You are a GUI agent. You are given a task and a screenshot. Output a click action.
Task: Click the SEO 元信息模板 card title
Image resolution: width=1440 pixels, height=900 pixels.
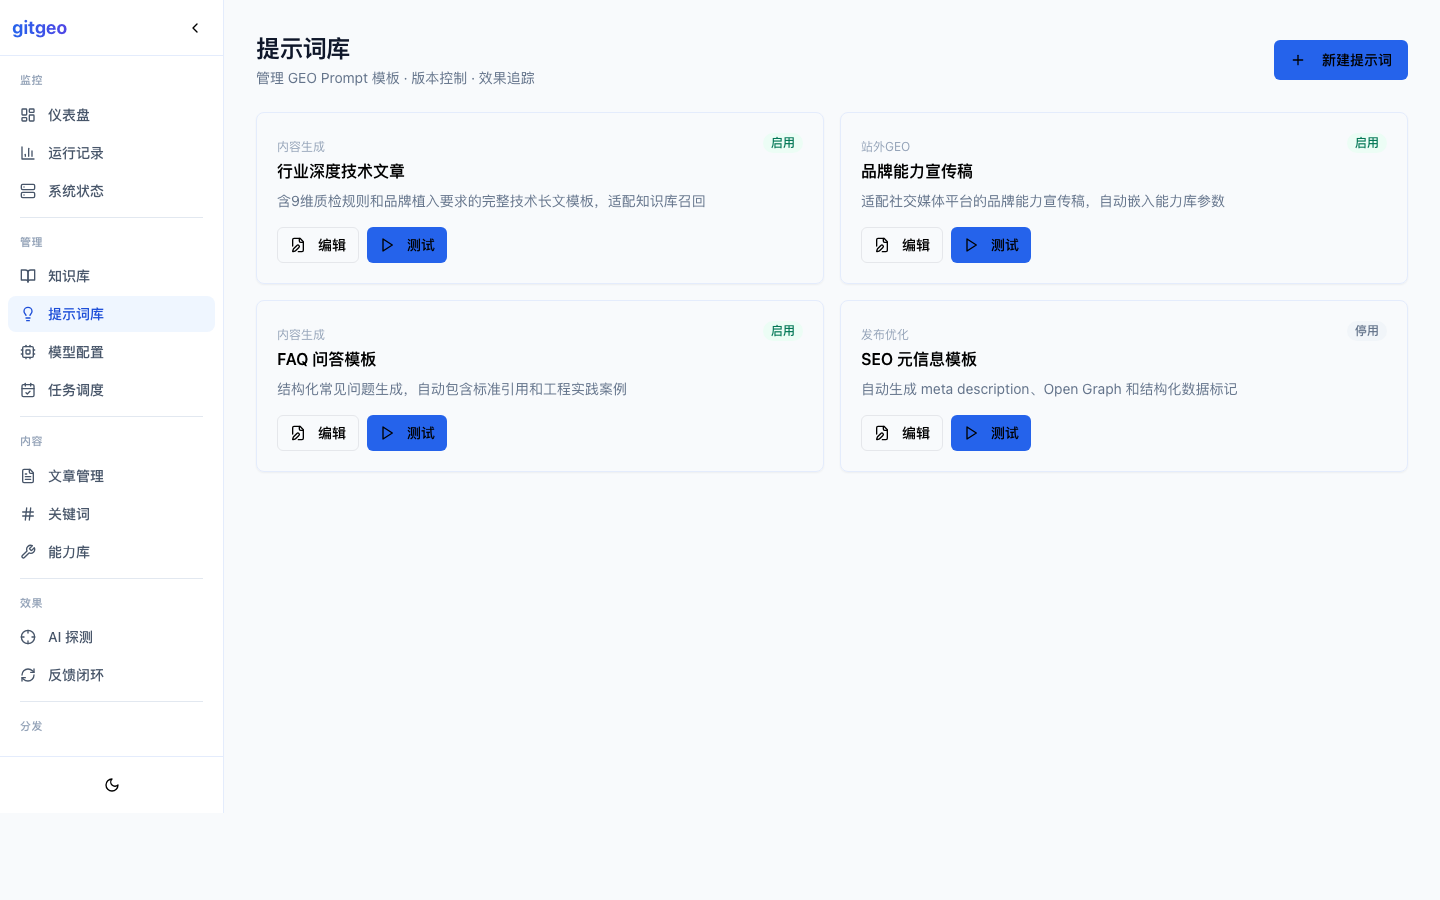[x=919, y=360]
